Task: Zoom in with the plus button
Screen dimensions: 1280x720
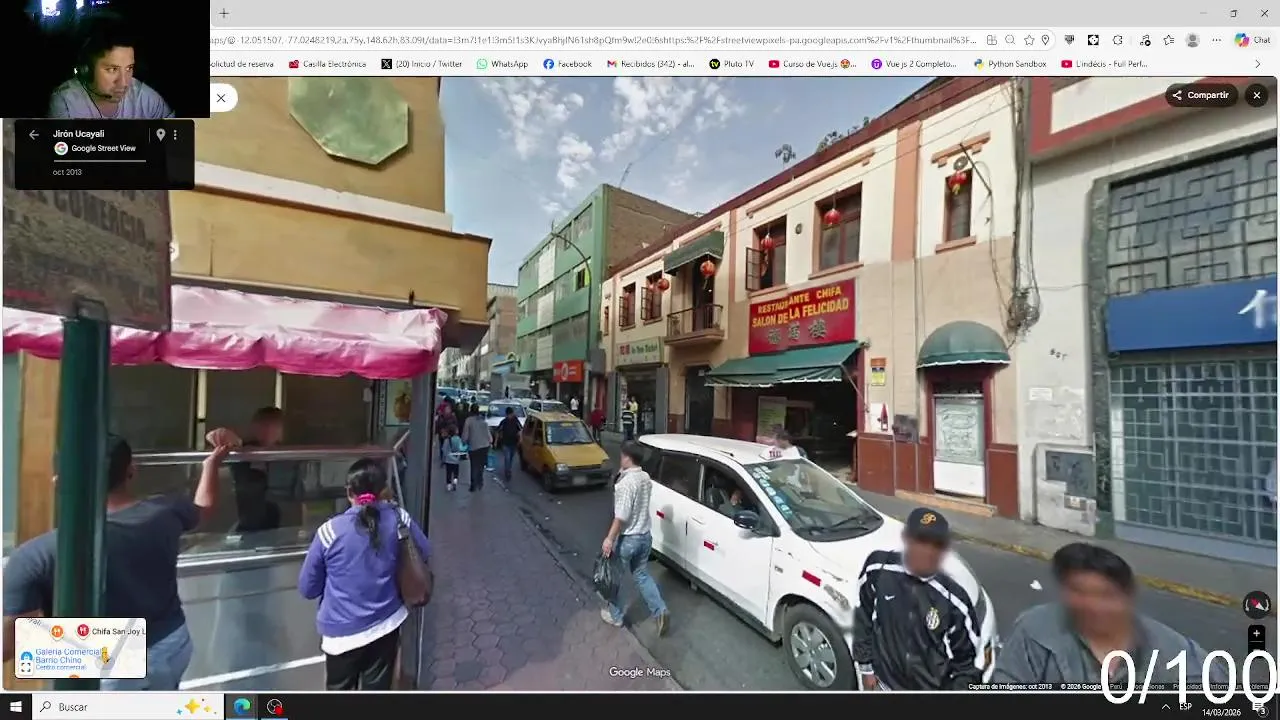Action: pos(1257,633)
